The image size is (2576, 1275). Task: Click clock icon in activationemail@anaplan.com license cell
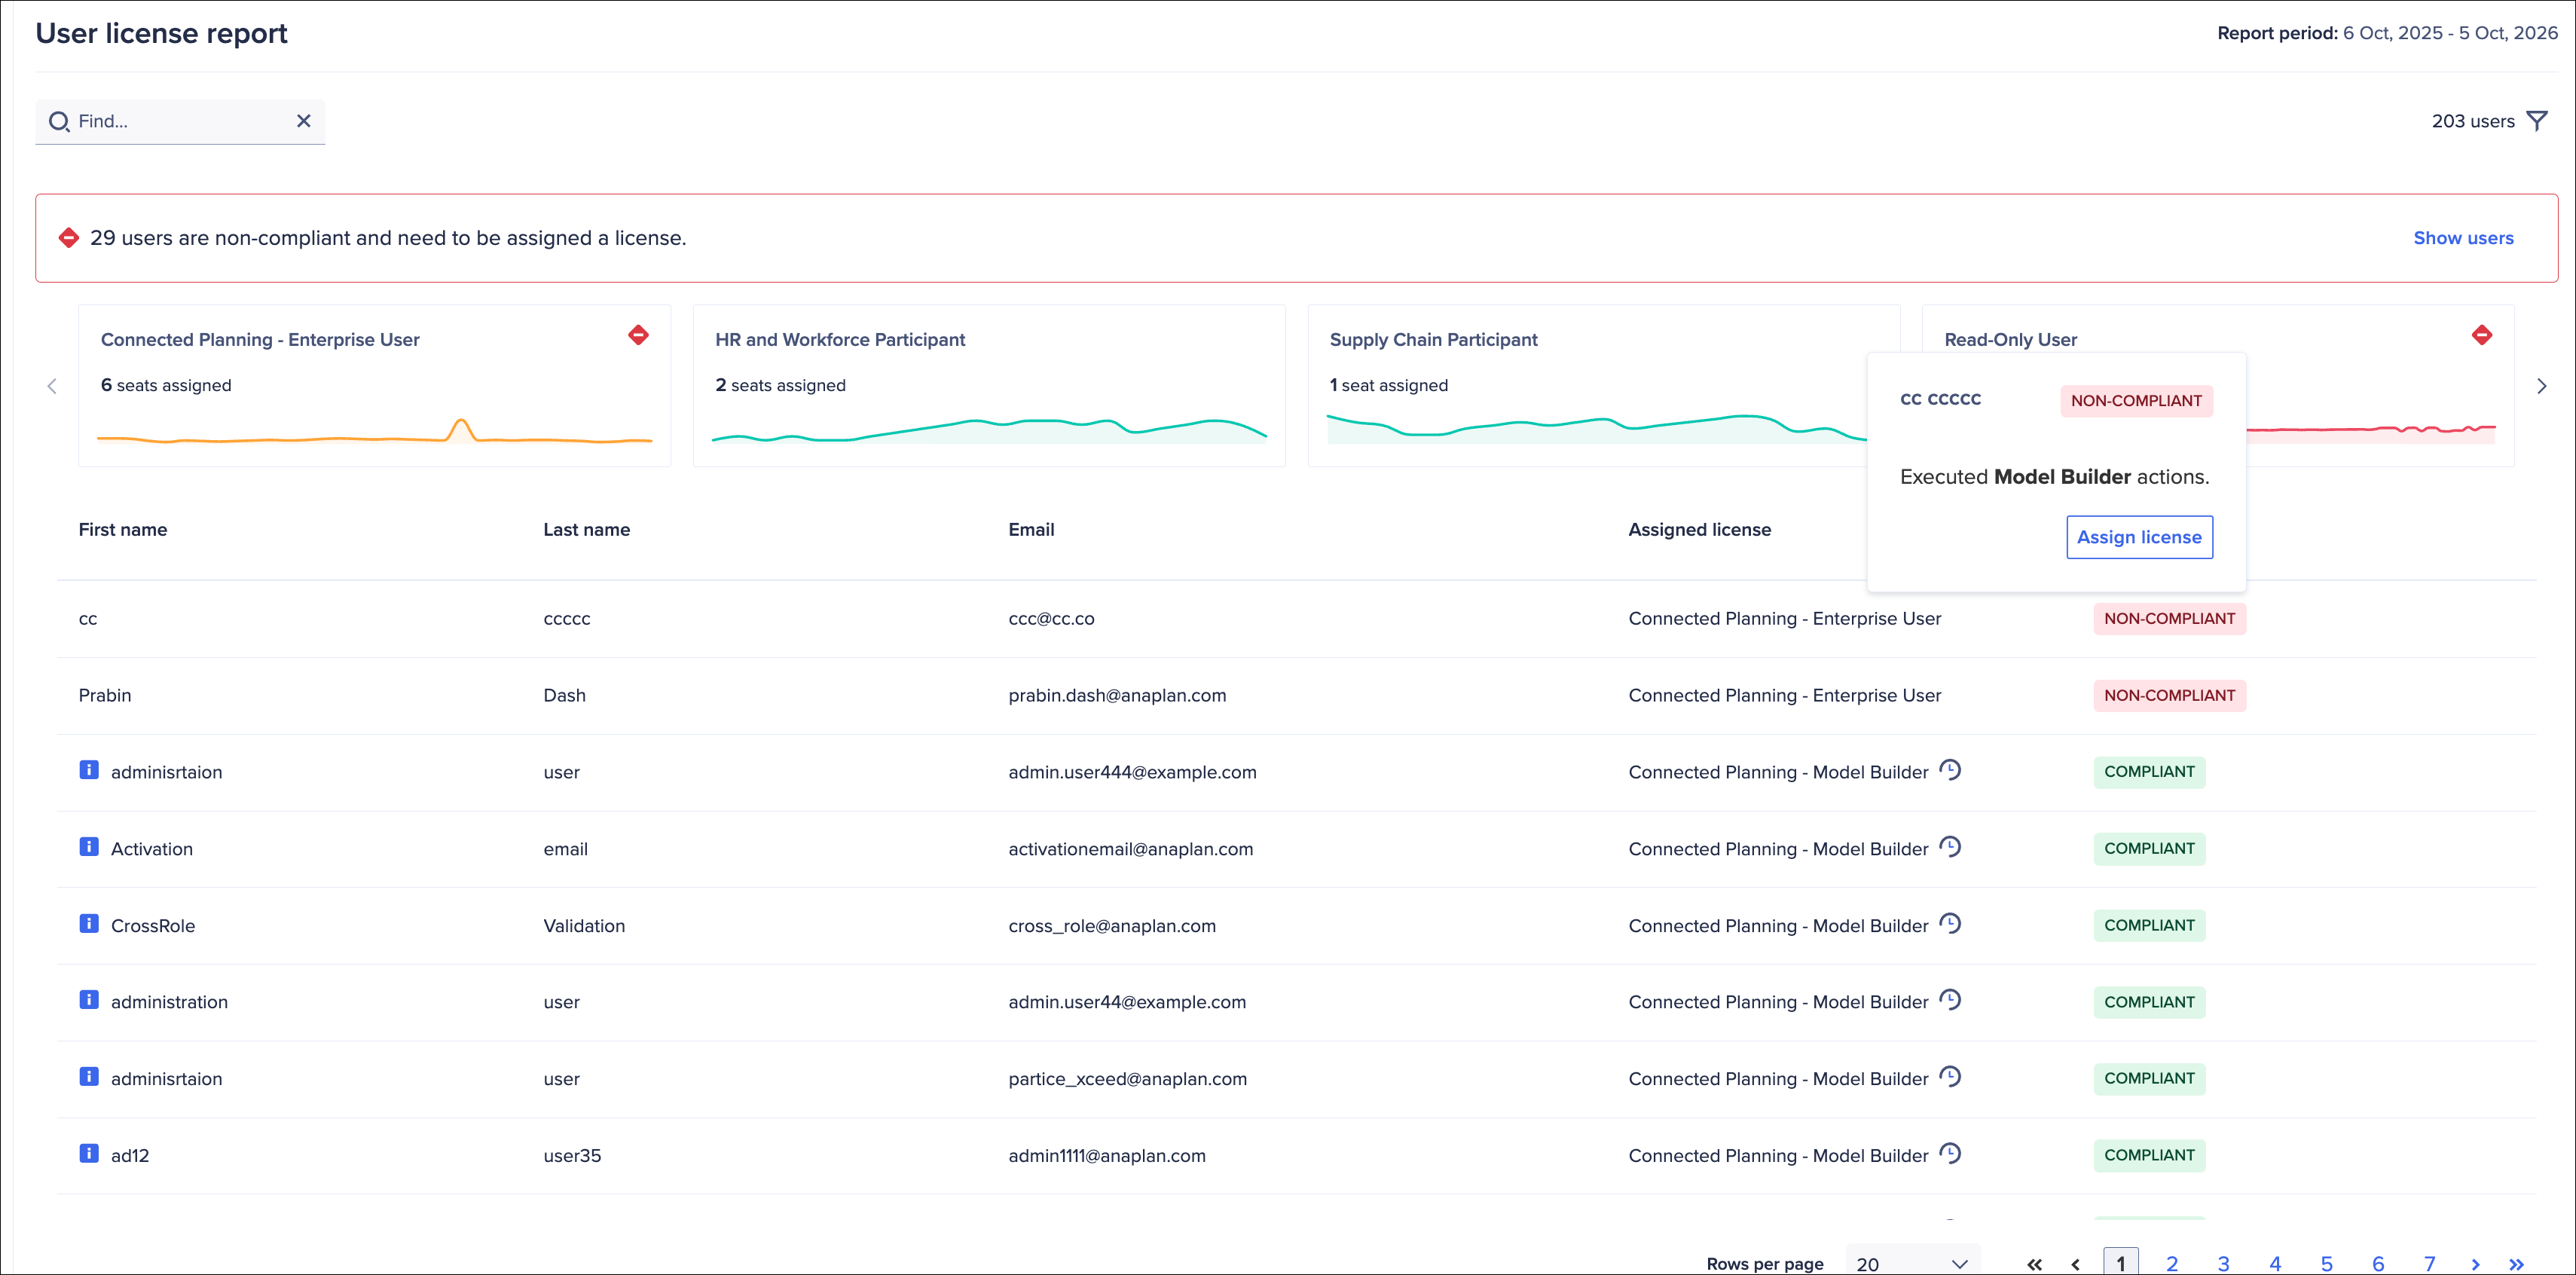point(1950,847)
